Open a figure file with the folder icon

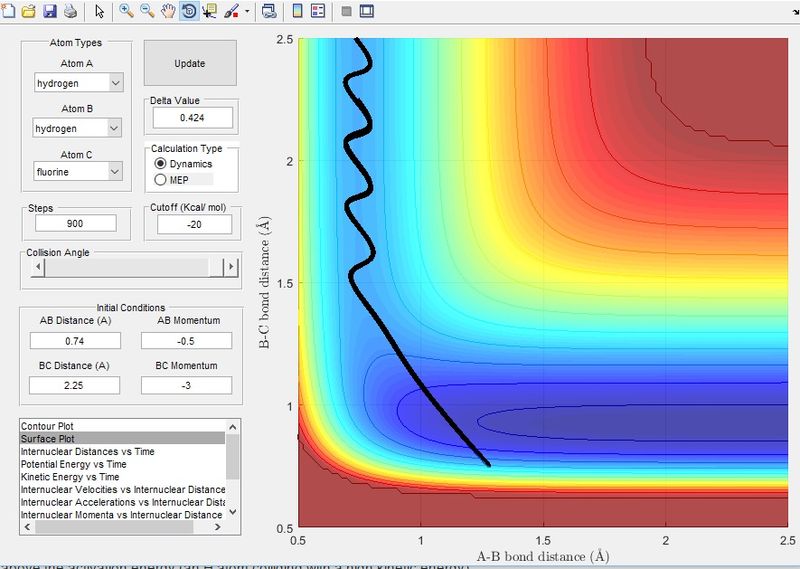coord(29,11)
